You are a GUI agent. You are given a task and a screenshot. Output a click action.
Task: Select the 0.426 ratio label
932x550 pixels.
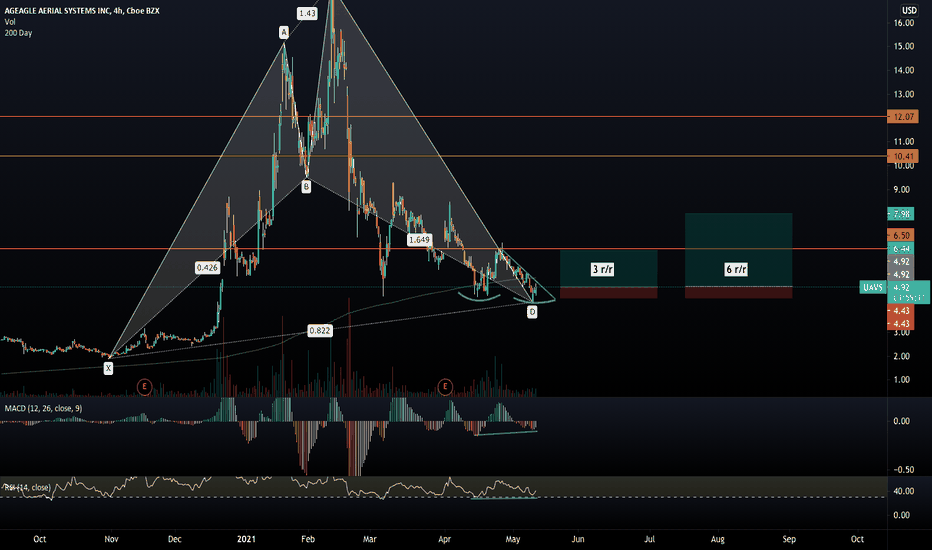pos(207,268)
